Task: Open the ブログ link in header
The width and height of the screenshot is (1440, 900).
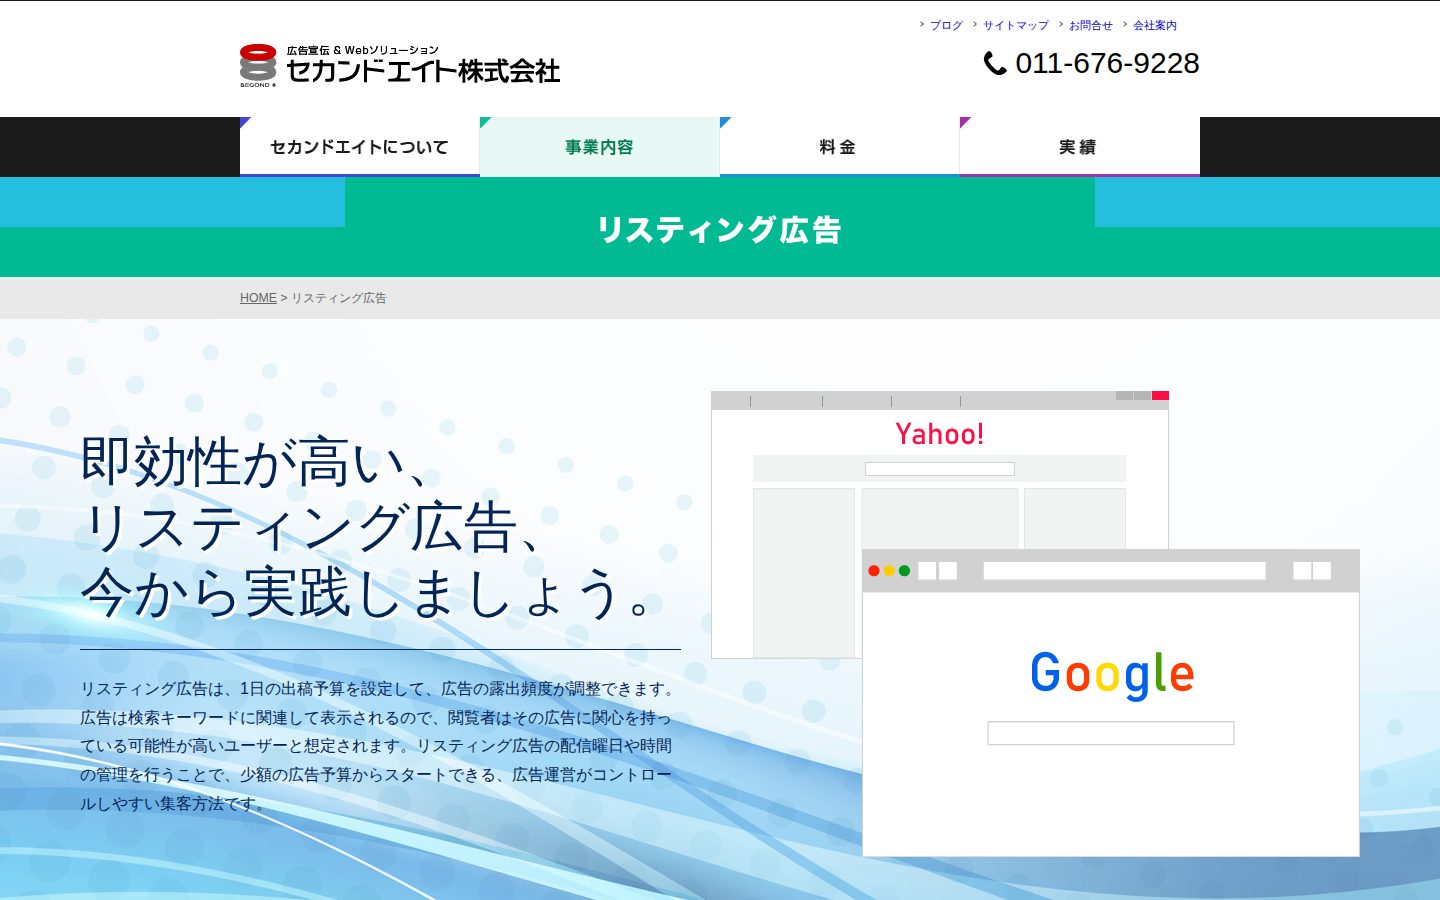Action: pyautogui.click(x=946, y=25)
